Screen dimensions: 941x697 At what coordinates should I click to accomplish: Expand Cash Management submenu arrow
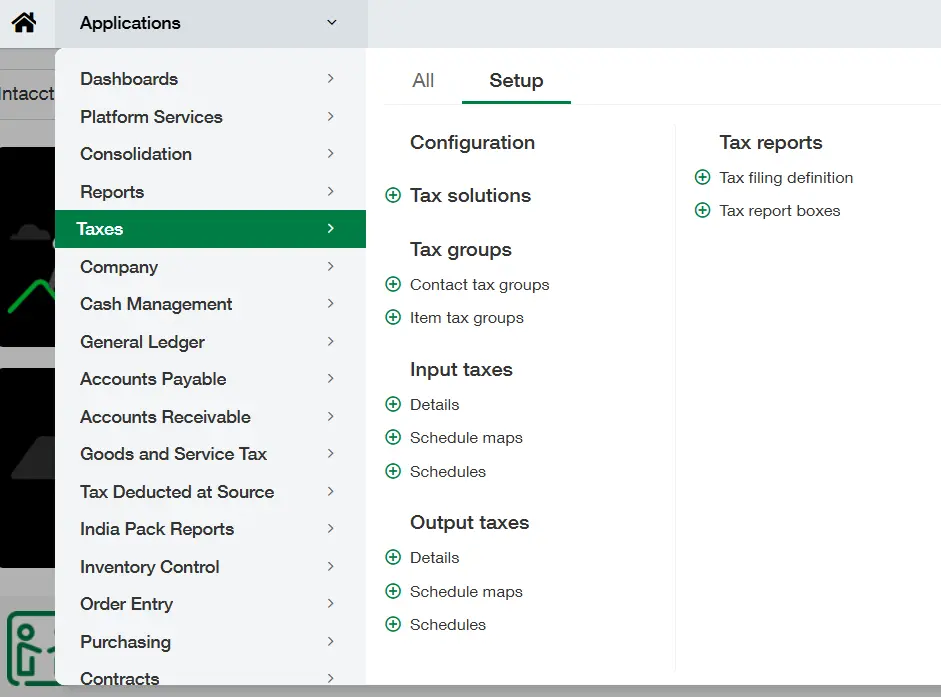[331, 304]
